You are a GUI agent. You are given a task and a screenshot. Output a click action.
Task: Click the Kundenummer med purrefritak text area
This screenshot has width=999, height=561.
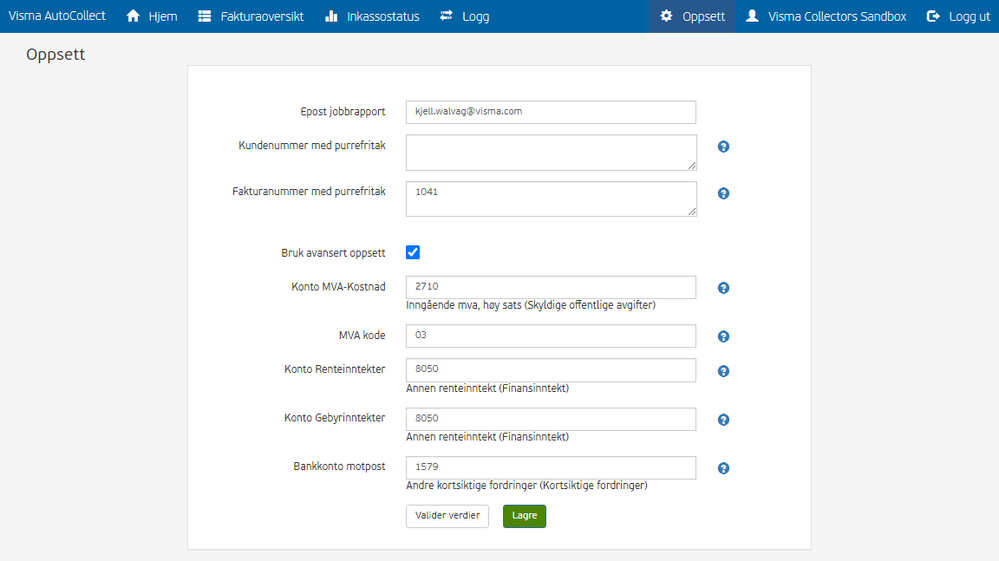point(551,152)
